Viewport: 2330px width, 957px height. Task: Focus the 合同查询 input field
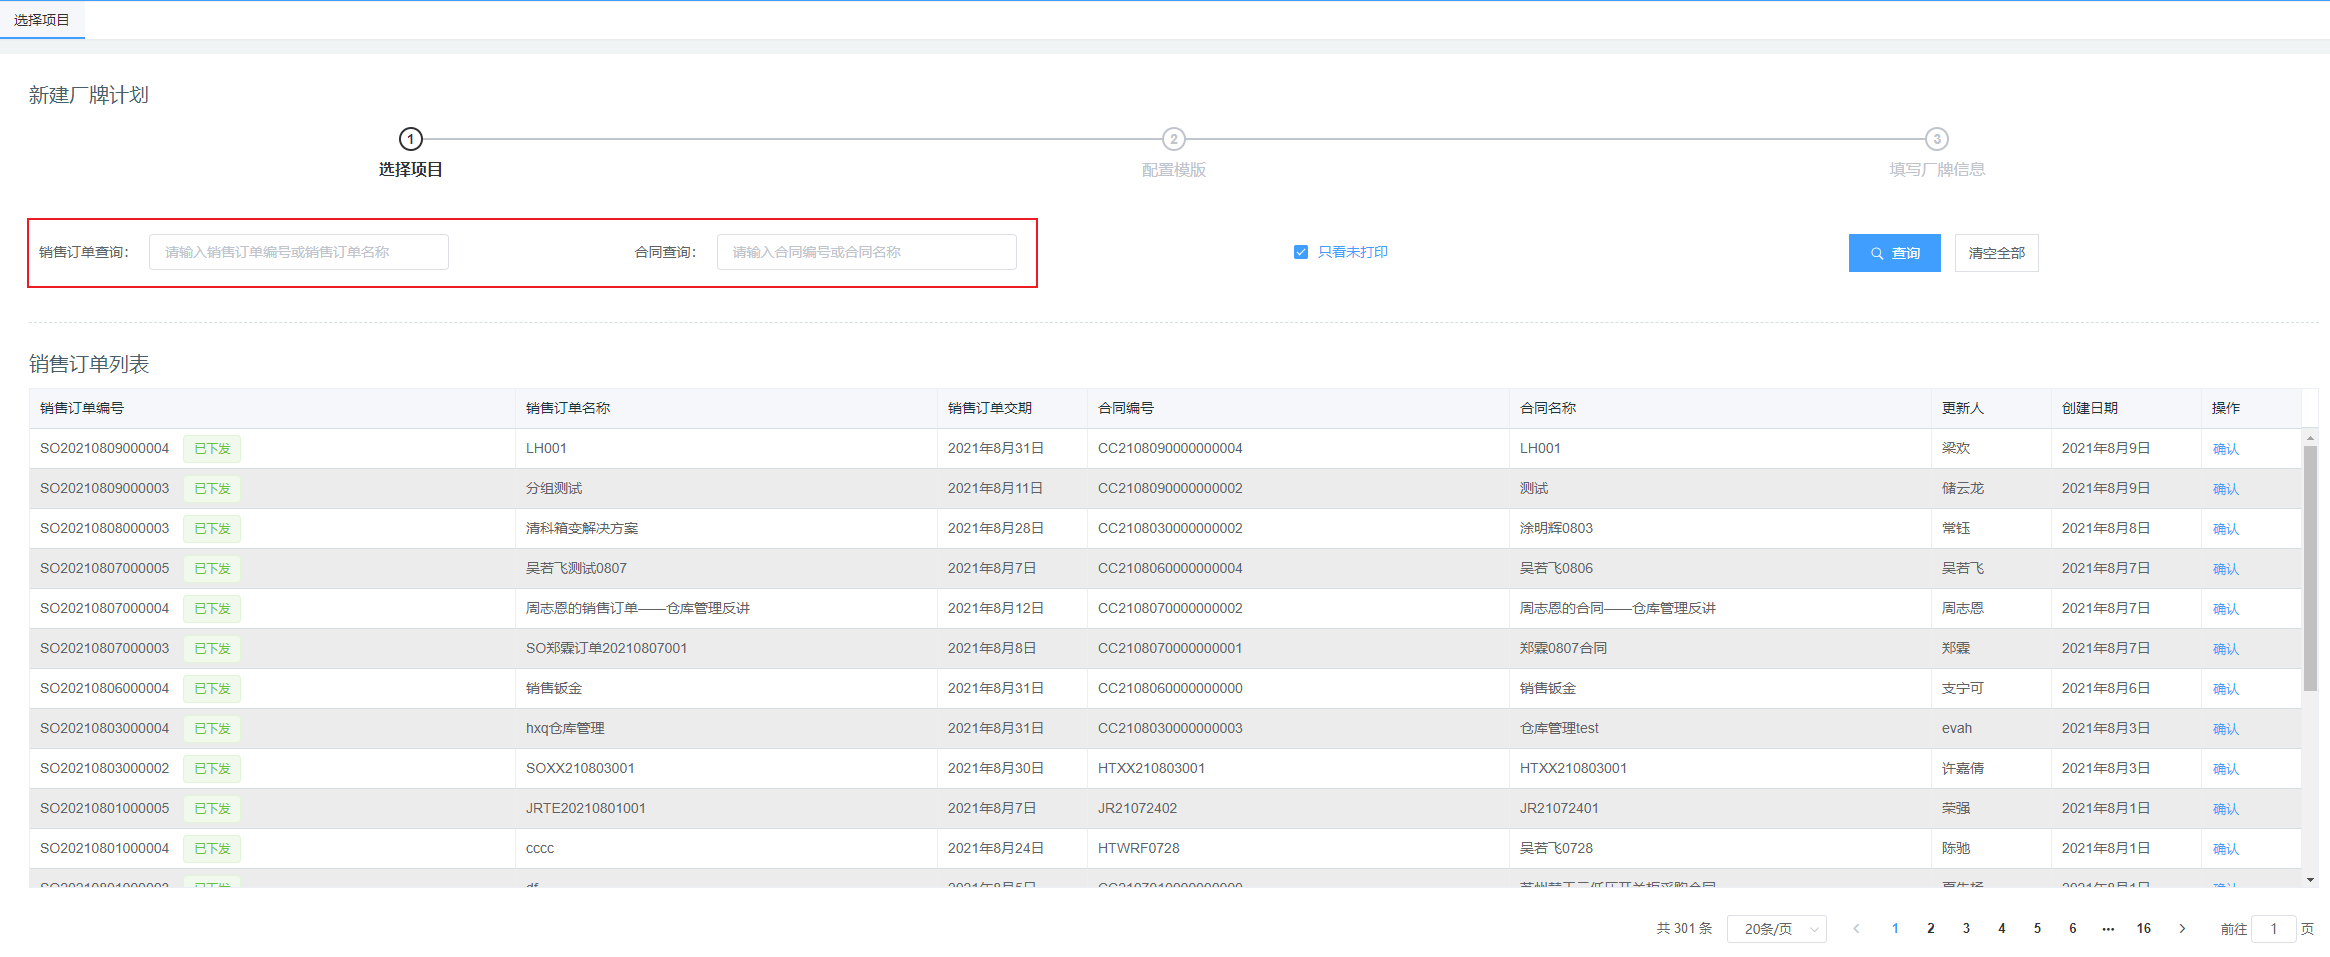click(866, 252)
